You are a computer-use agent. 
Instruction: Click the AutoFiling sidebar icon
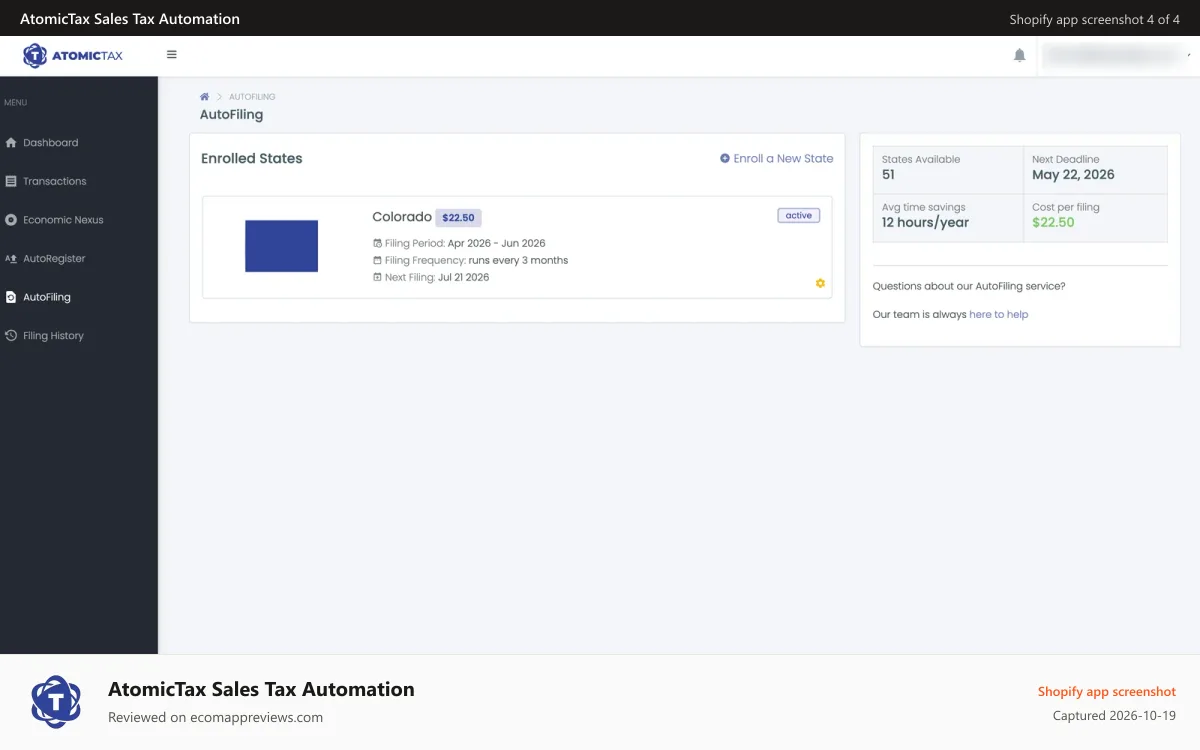pos(11,297)
